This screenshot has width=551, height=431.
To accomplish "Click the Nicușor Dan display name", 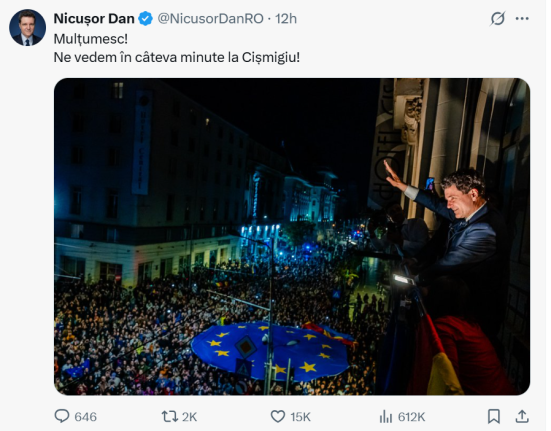I will click(94, 19).
